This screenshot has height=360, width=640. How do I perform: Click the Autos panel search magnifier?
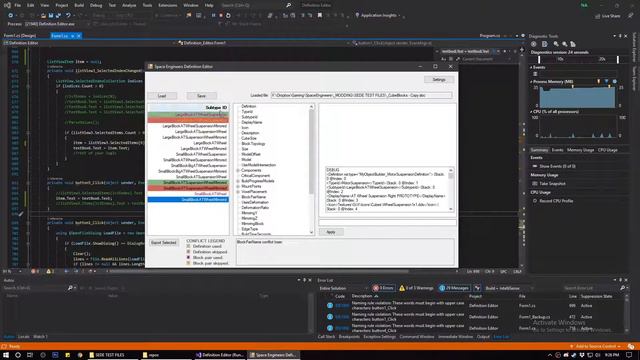pos(70,288)
